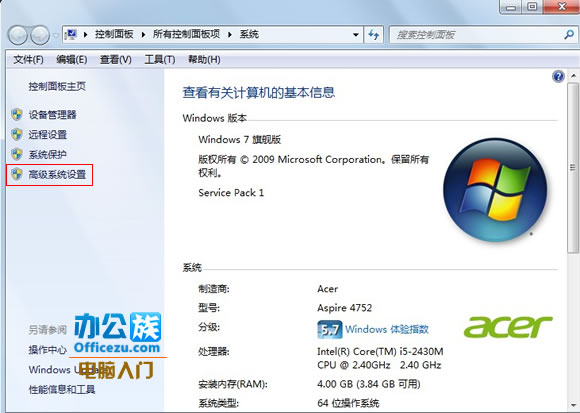The height and width of the screenshot is (413, 580).
Task: Click the Windows 7 旗舰版 text
Action: coord(240,140)
